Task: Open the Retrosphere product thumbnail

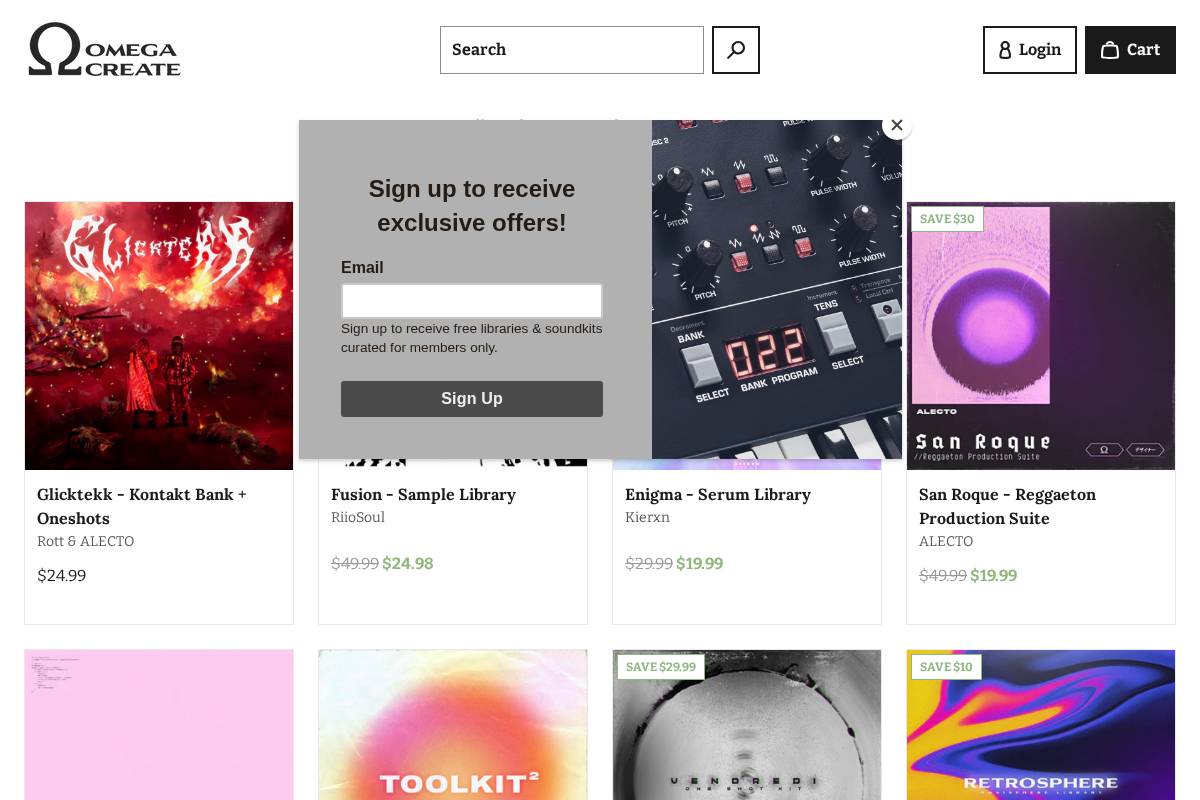Action: coord(1041,725)
